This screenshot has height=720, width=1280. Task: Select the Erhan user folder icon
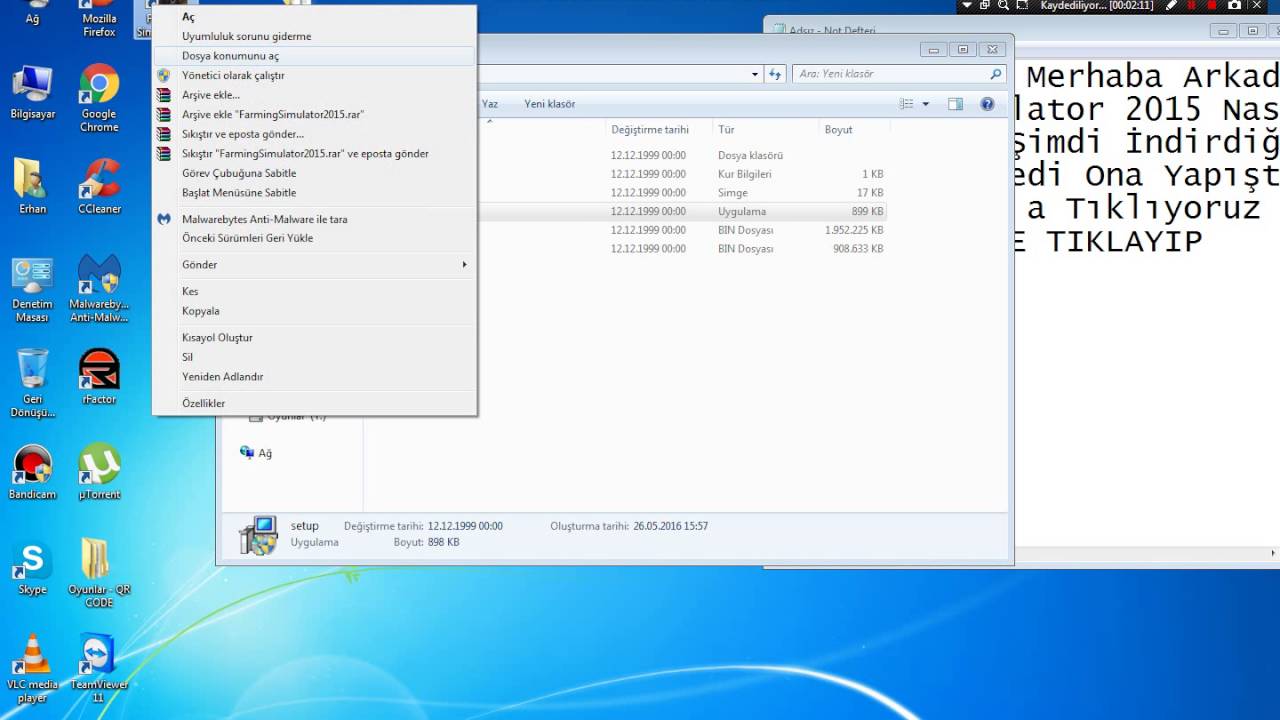pyautogui.click(x=32, y=187)
